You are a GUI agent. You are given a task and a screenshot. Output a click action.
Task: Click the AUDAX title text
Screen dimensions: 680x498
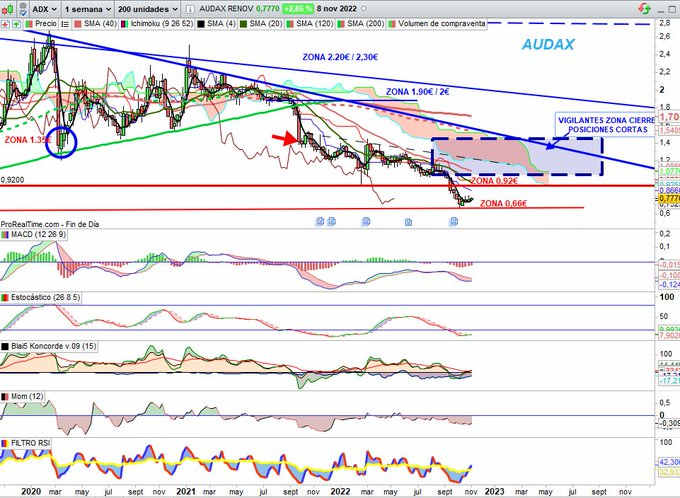point(548,44)
